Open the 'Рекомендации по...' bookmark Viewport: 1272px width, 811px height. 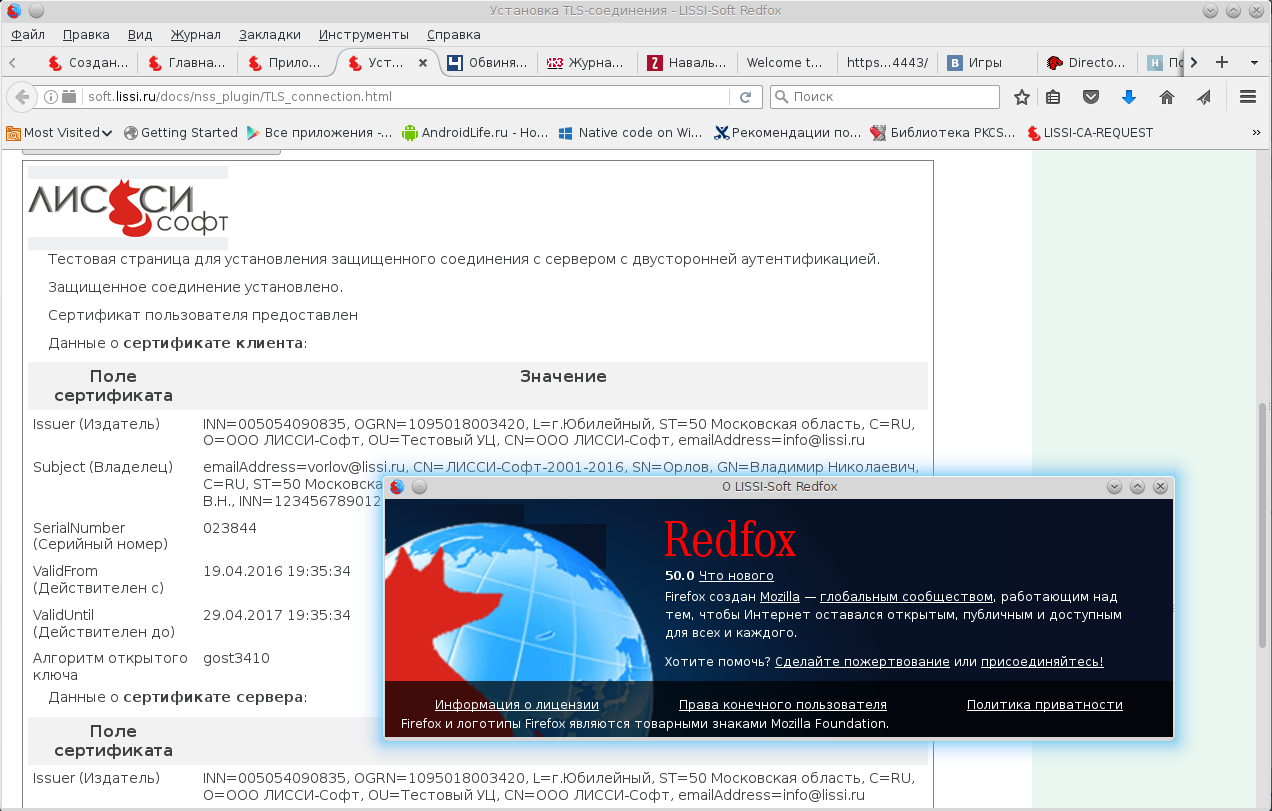(787, 132)
